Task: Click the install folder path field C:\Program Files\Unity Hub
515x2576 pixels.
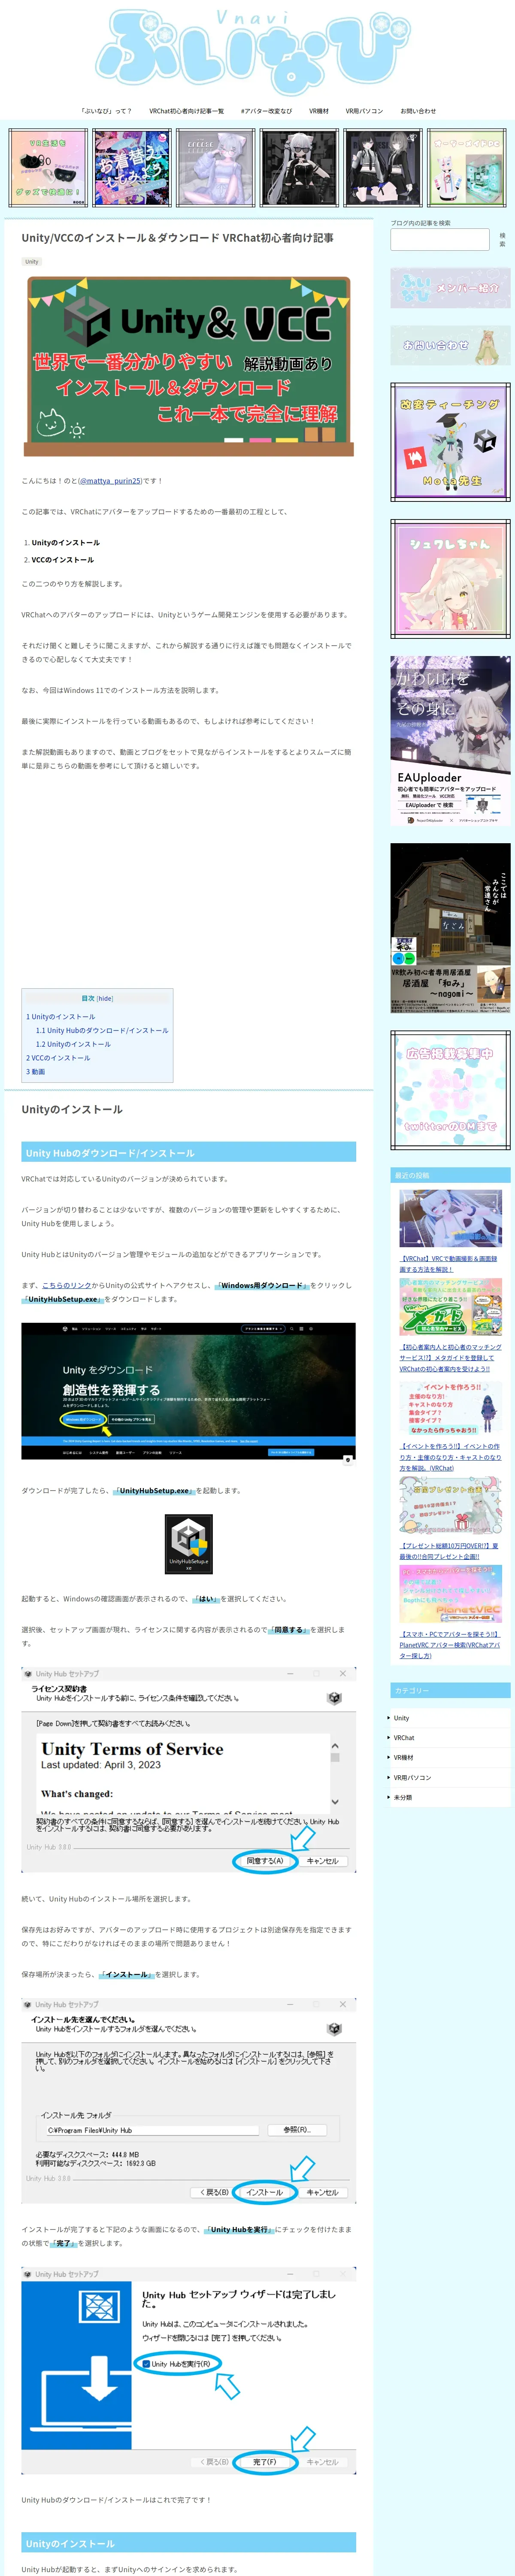Action: (x=151, y=2130)
